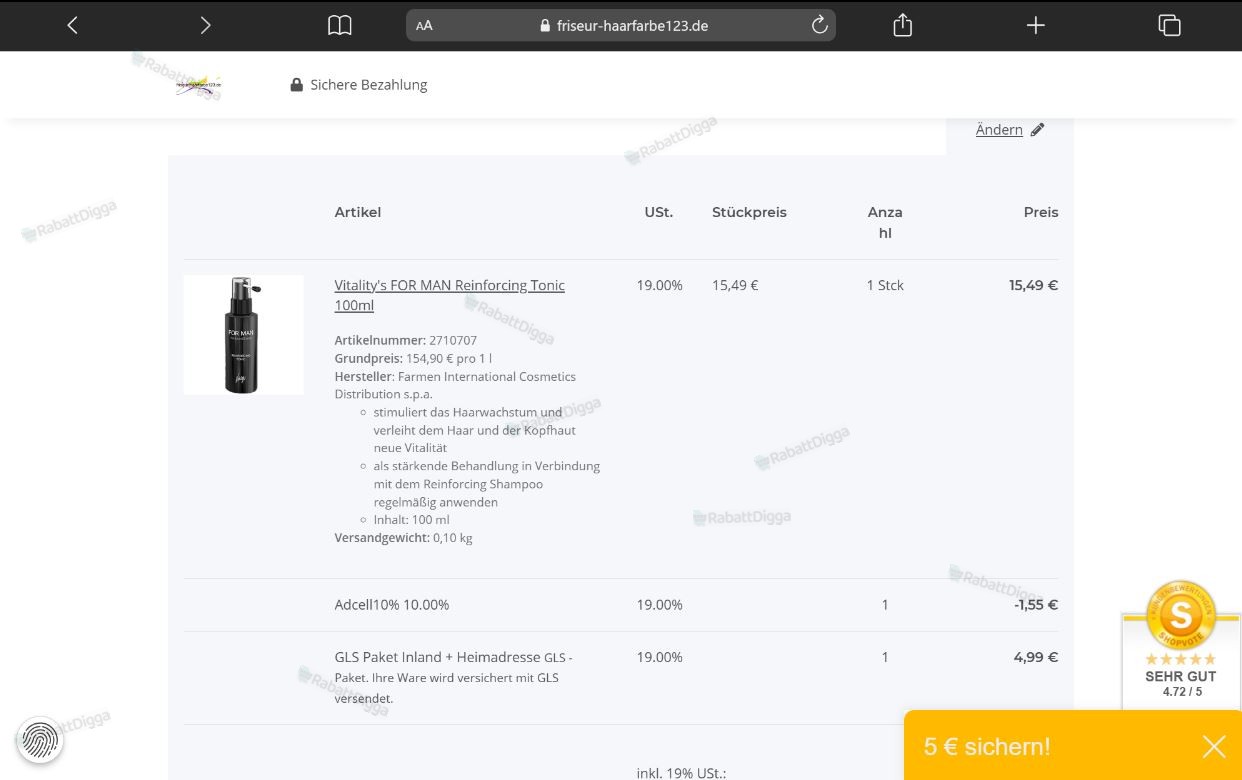This screenshot has width=1242, height=780.
Task: Click the shop logo in the header
Action: tap(198, 86)
